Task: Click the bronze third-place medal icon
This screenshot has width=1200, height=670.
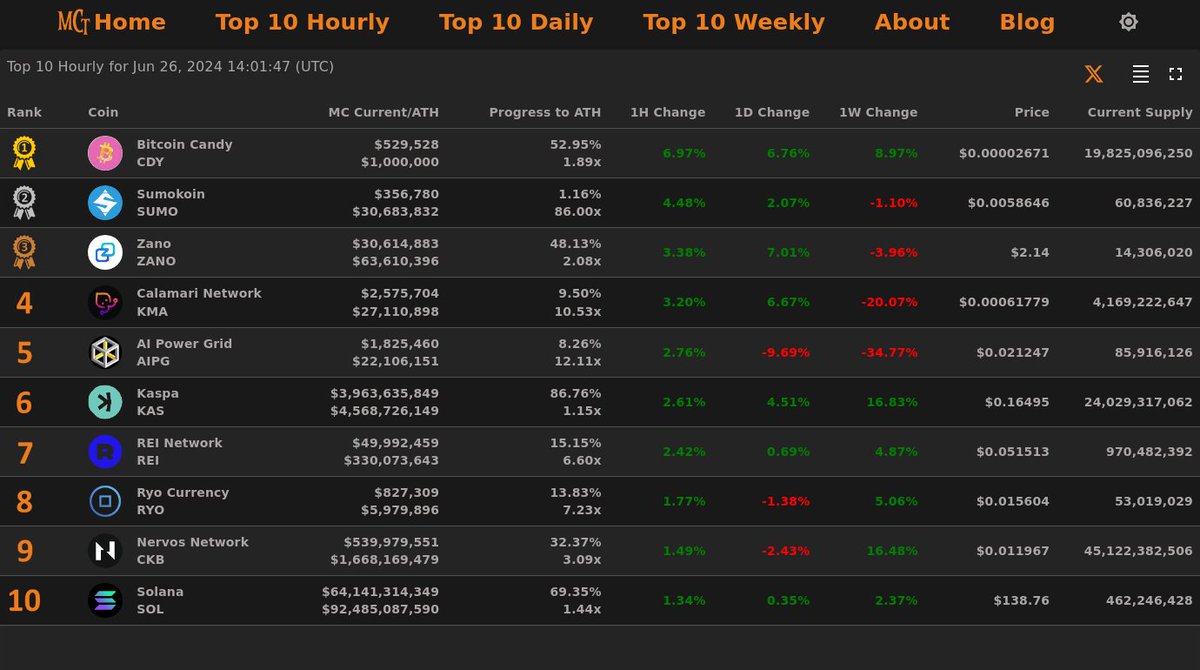Action: [x=24, y=252]
